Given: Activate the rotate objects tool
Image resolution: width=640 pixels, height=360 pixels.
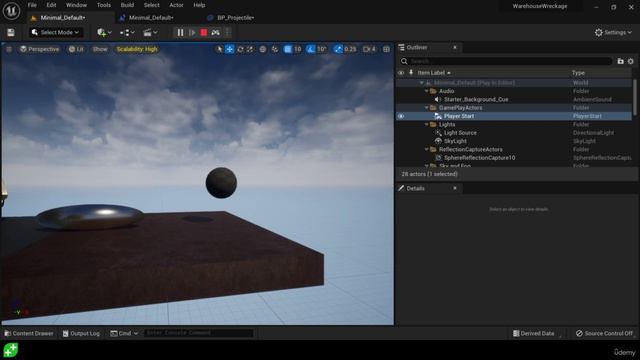Looking at the screenshot, I should (240, 49).
